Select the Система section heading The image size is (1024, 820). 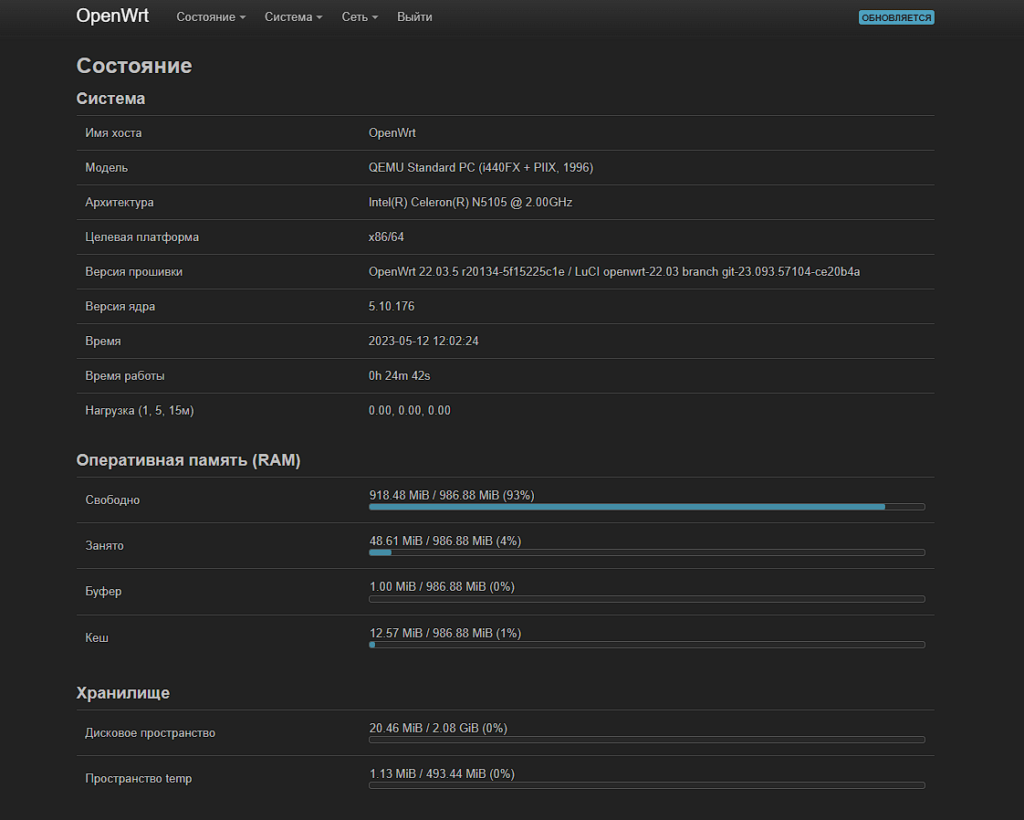click(110, 99)
